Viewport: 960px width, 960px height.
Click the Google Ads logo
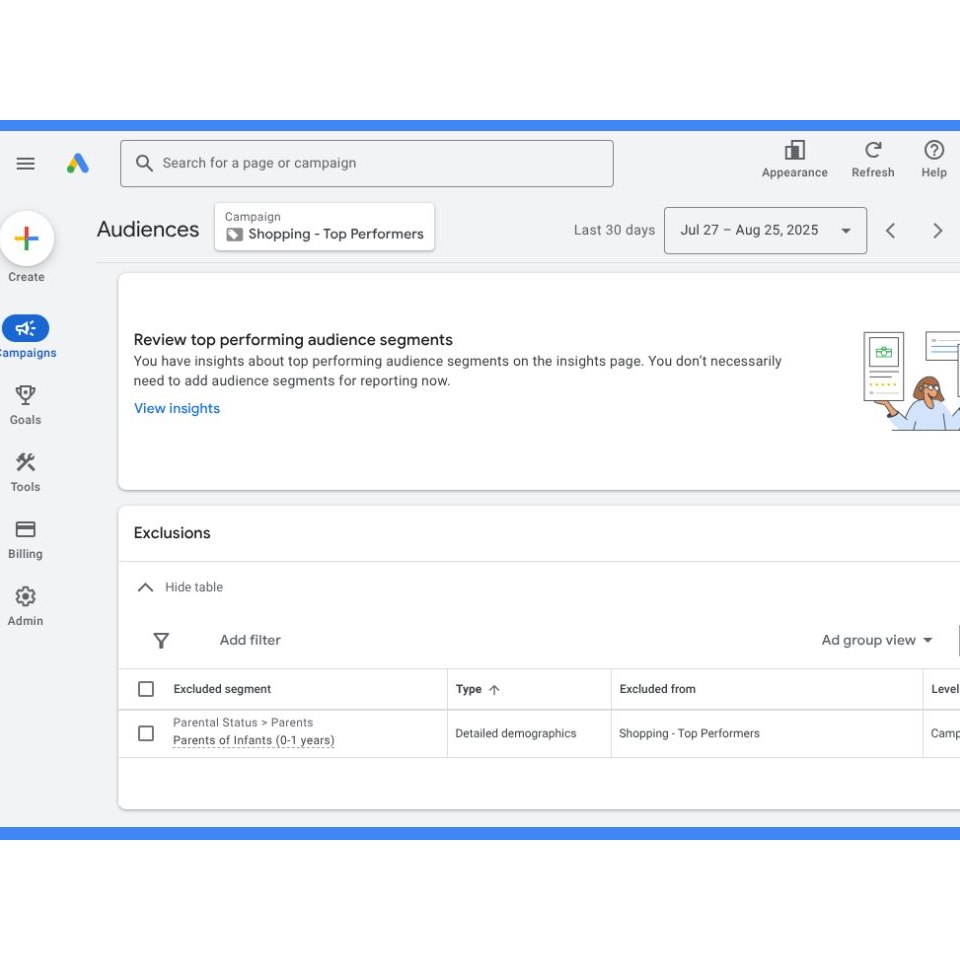click(x=78, y=163)
